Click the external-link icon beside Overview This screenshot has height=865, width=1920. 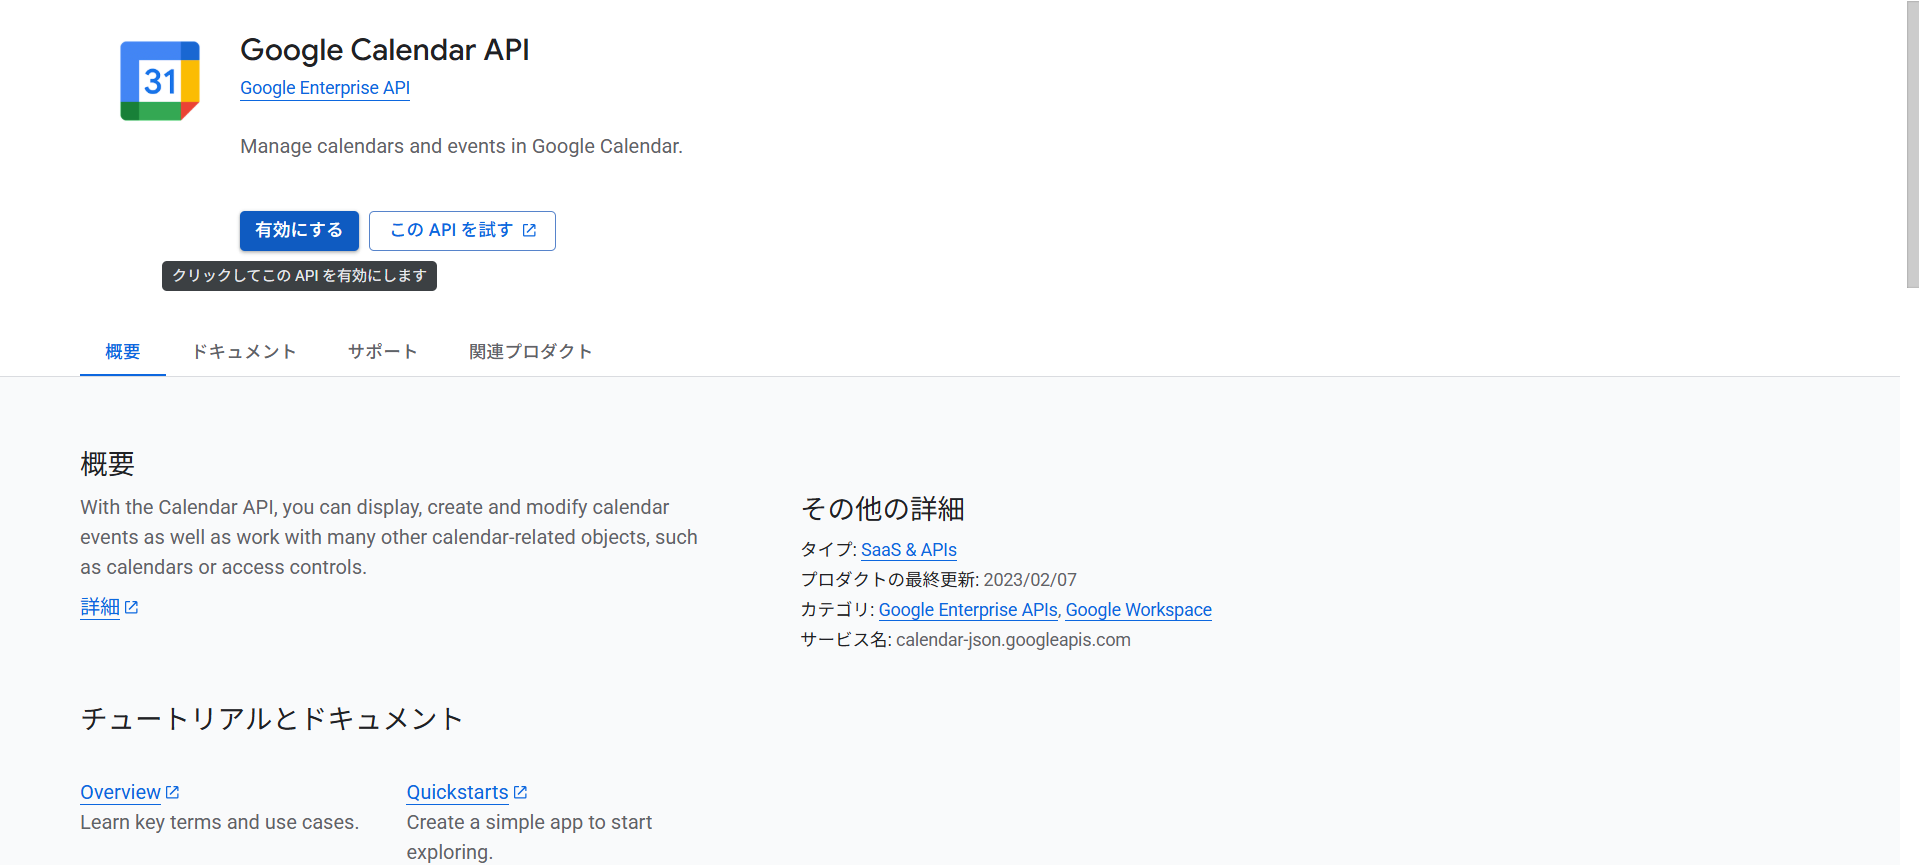click(172, 792)
